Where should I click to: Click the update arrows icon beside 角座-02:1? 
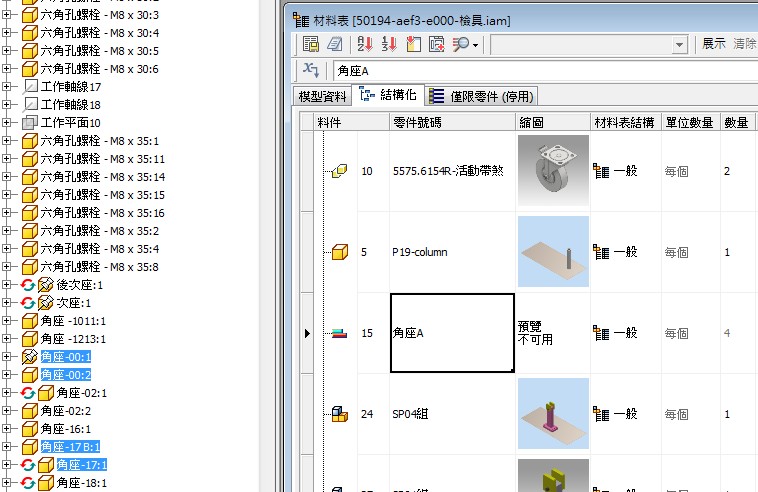[28, 393]
